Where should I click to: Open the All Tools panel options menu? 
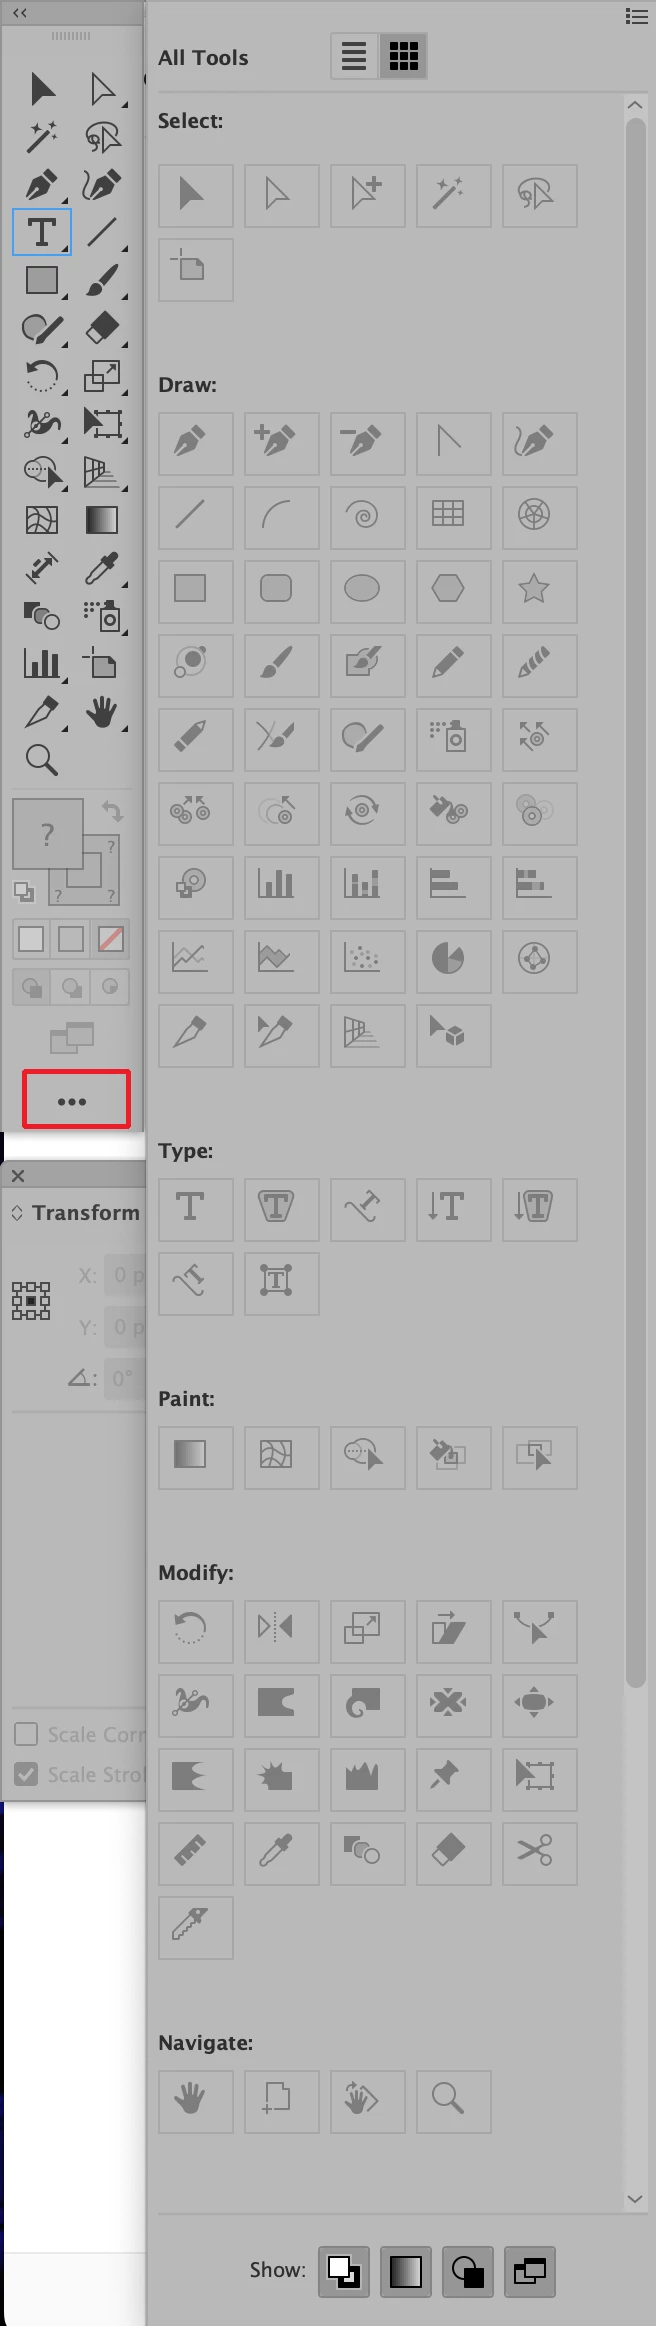point(636,16)
